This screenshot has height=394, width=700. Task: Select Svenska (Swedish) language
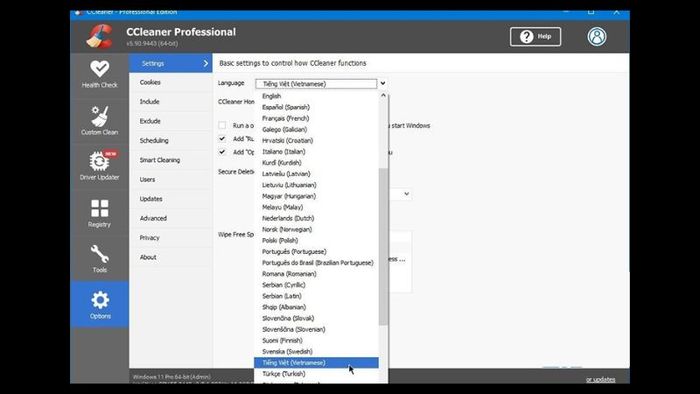pos(317,352)
